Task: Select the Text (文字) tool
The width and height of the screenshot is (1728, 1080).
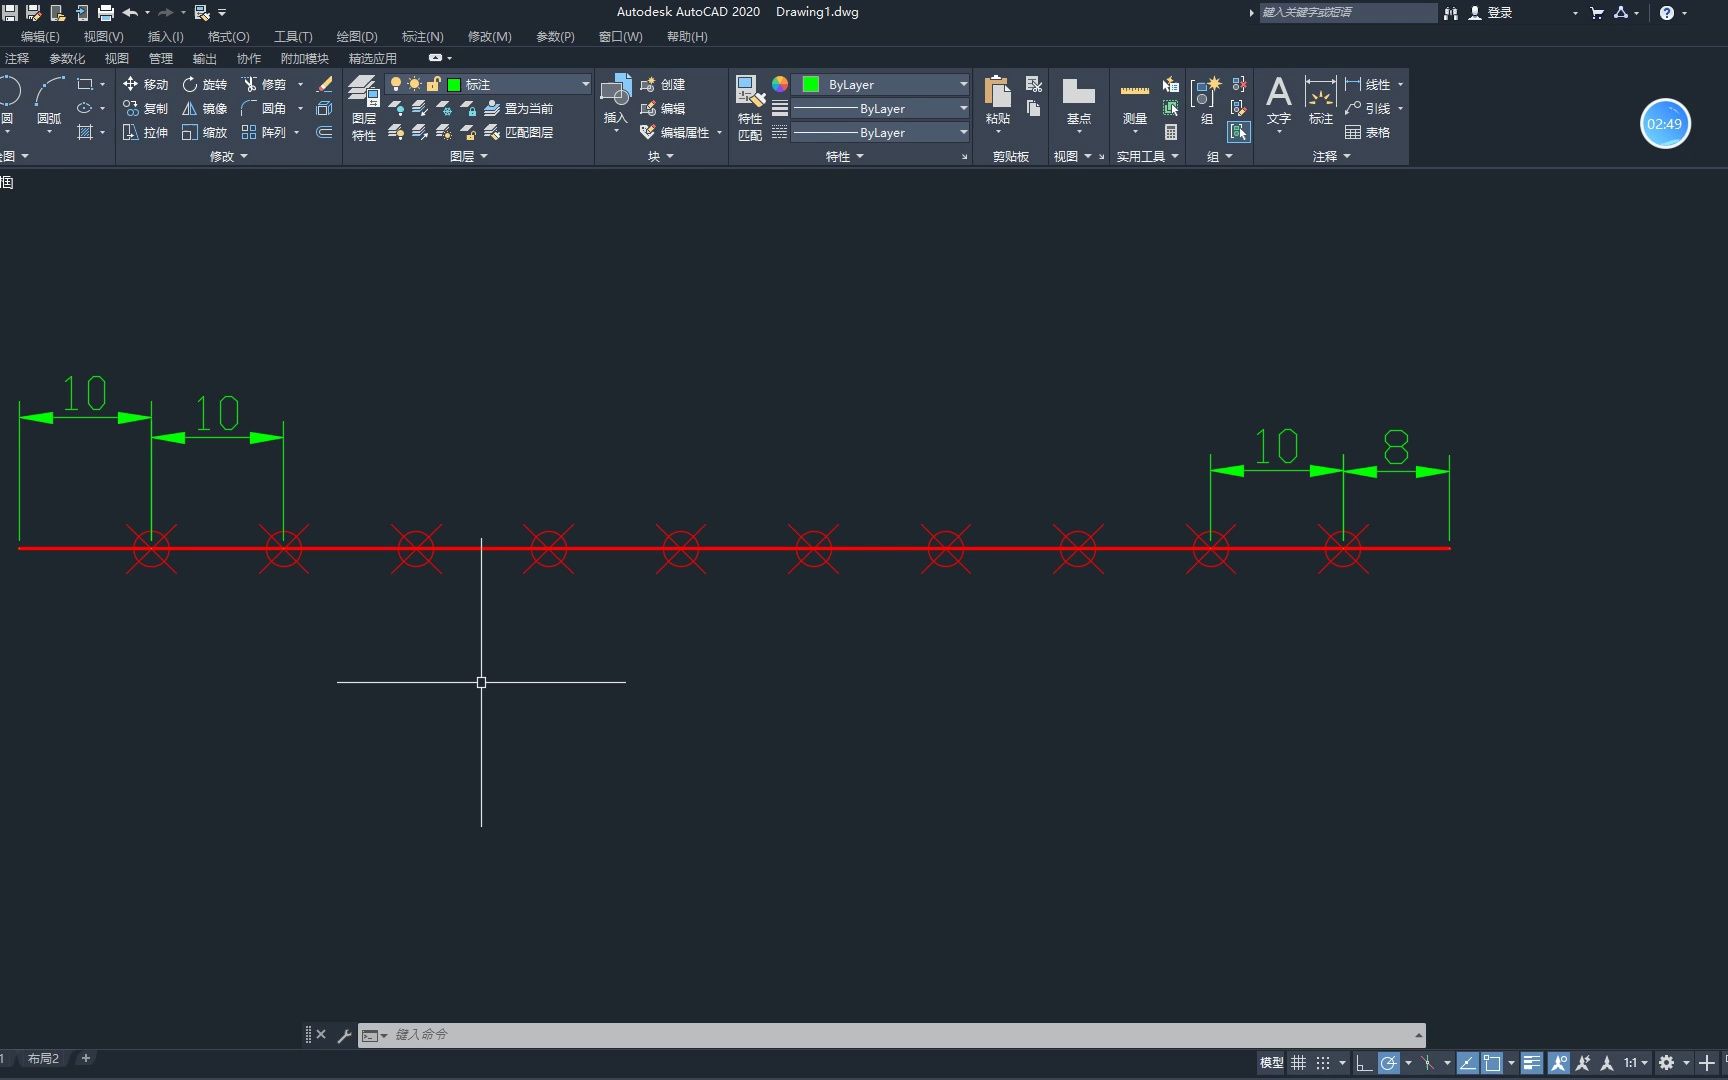Action: click(x=1278, y=101)
